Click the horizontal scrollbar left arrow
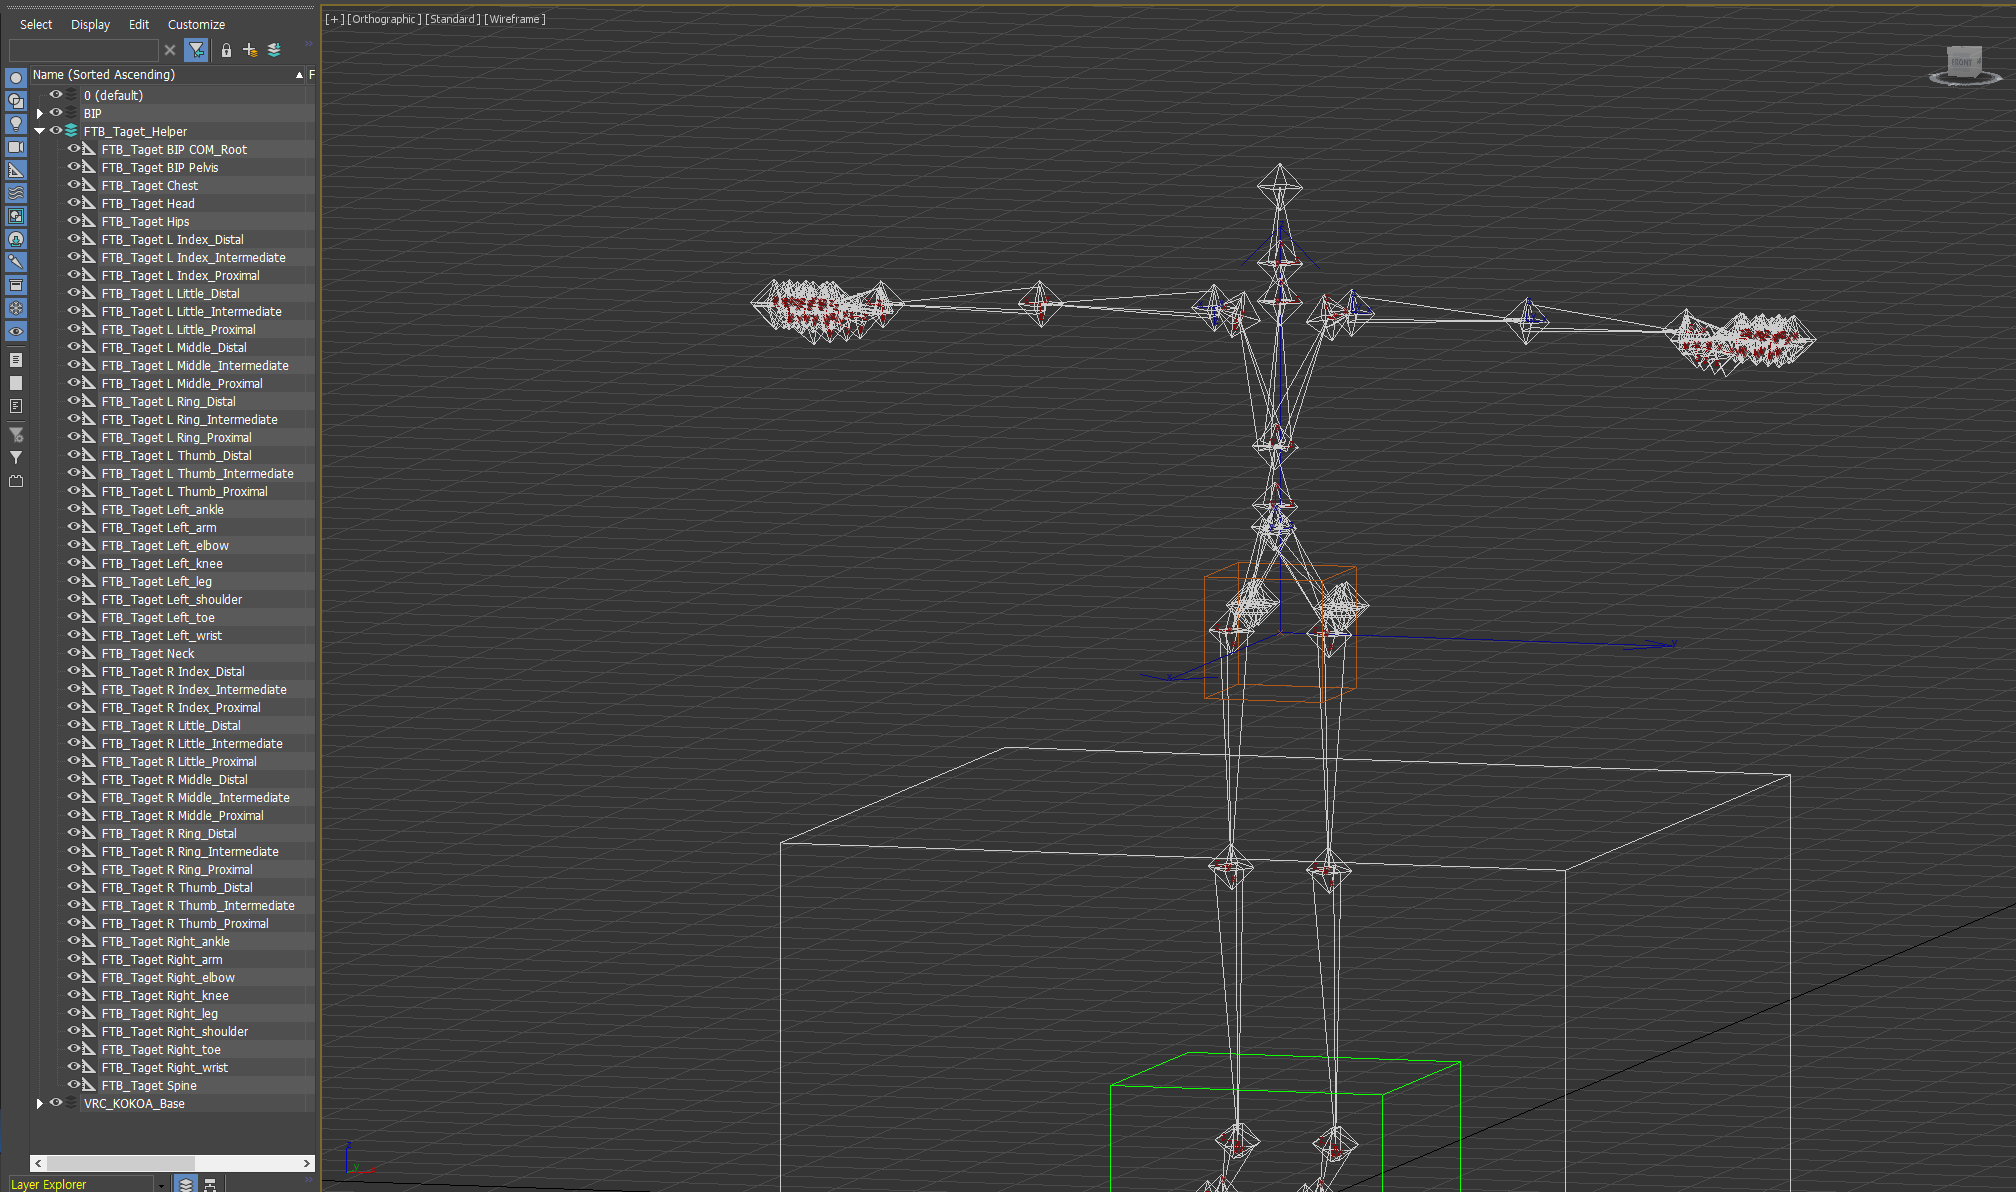 [38, 1163]
